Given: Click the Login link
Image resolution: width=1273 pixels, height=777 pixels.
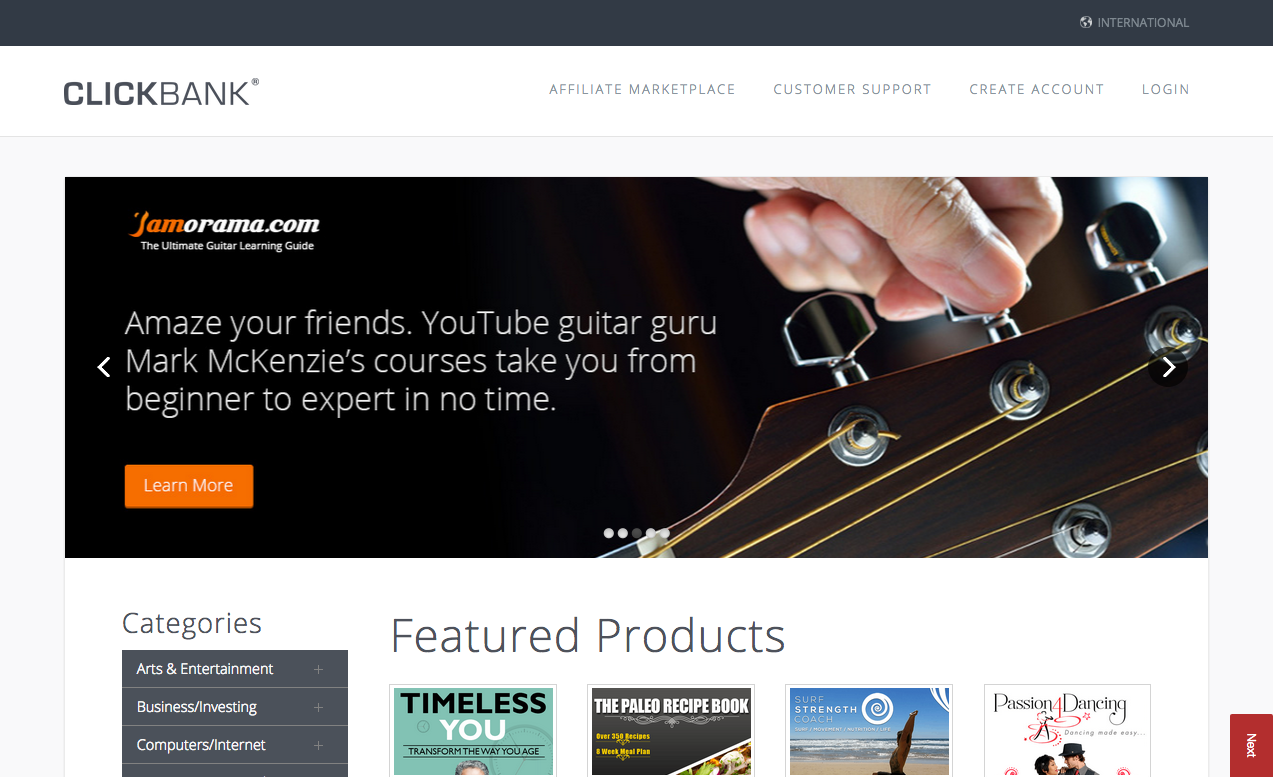Looking at the screenshot, I should [x=1165, y=90].
